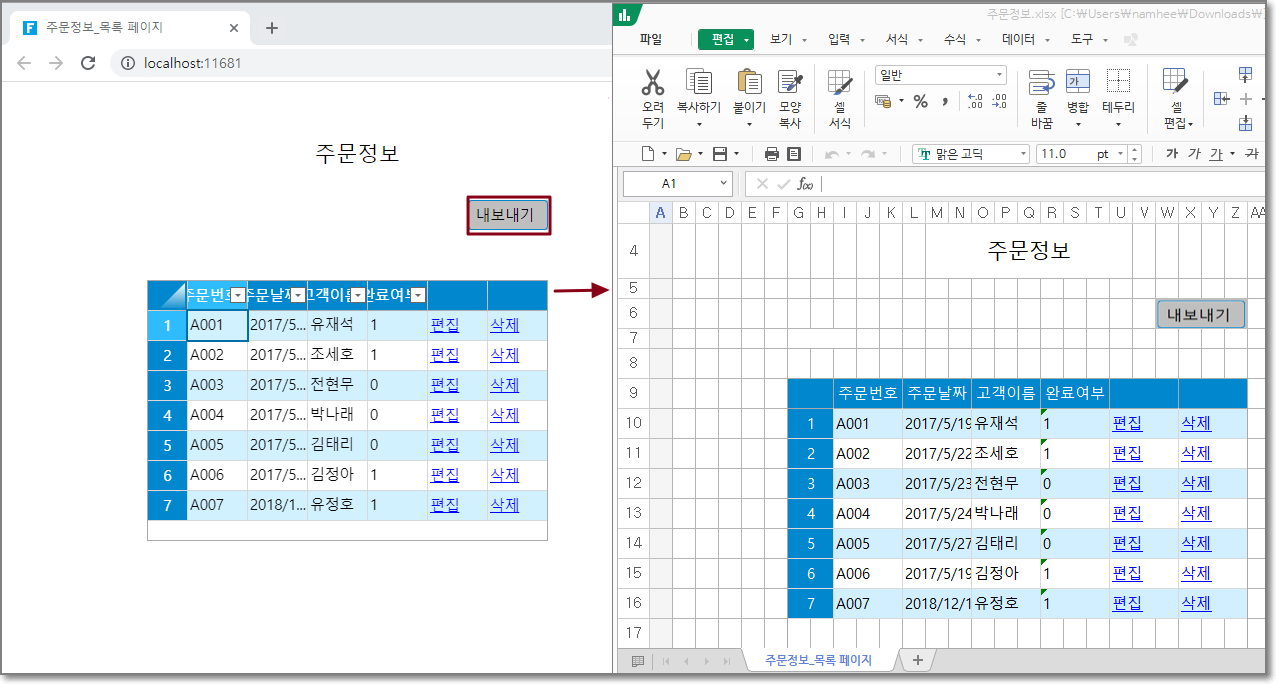Expand the 일반 number format dropdown

coord(999,75)
